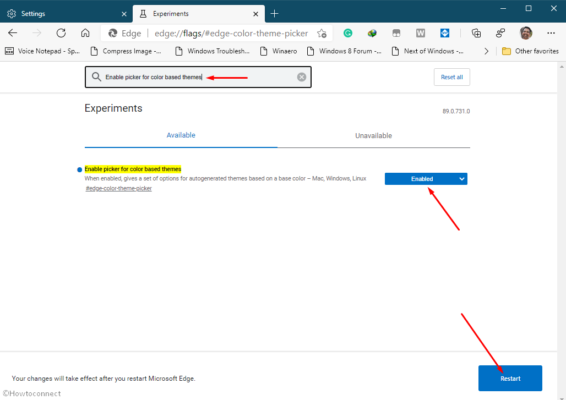
Task: Close the Settings tab
Action: point(124,14)
